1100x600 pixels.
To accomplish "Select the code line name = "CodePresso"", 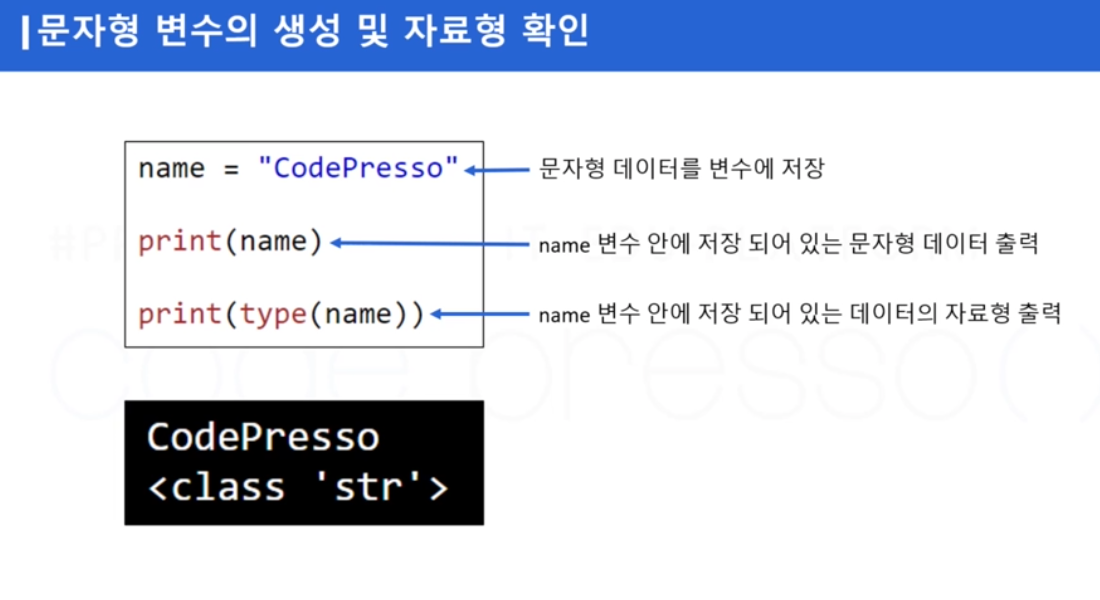I will pos(298,168).
